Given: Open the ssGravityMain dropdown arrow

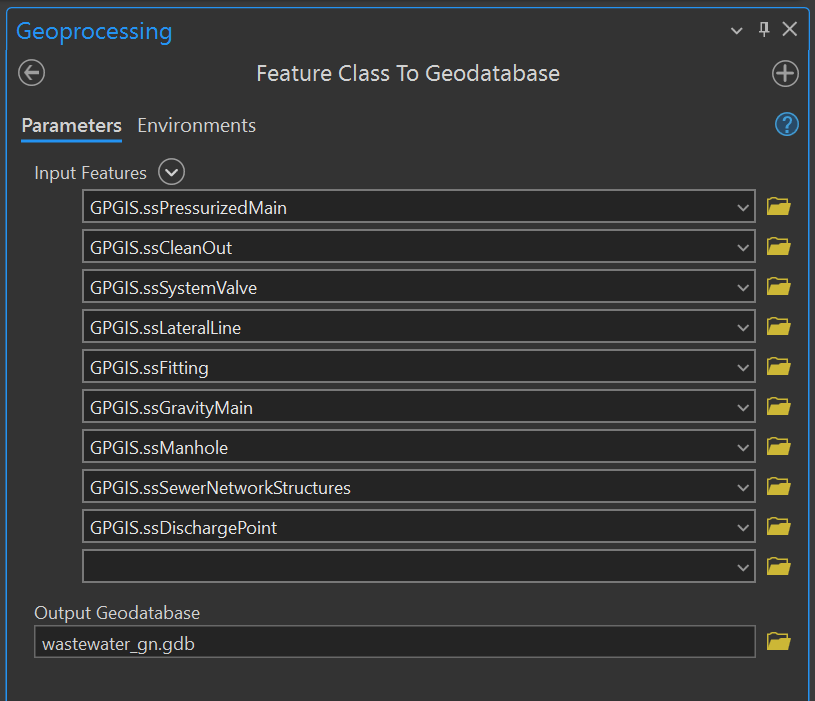Looking at the screenshot, I should point(742,408).
